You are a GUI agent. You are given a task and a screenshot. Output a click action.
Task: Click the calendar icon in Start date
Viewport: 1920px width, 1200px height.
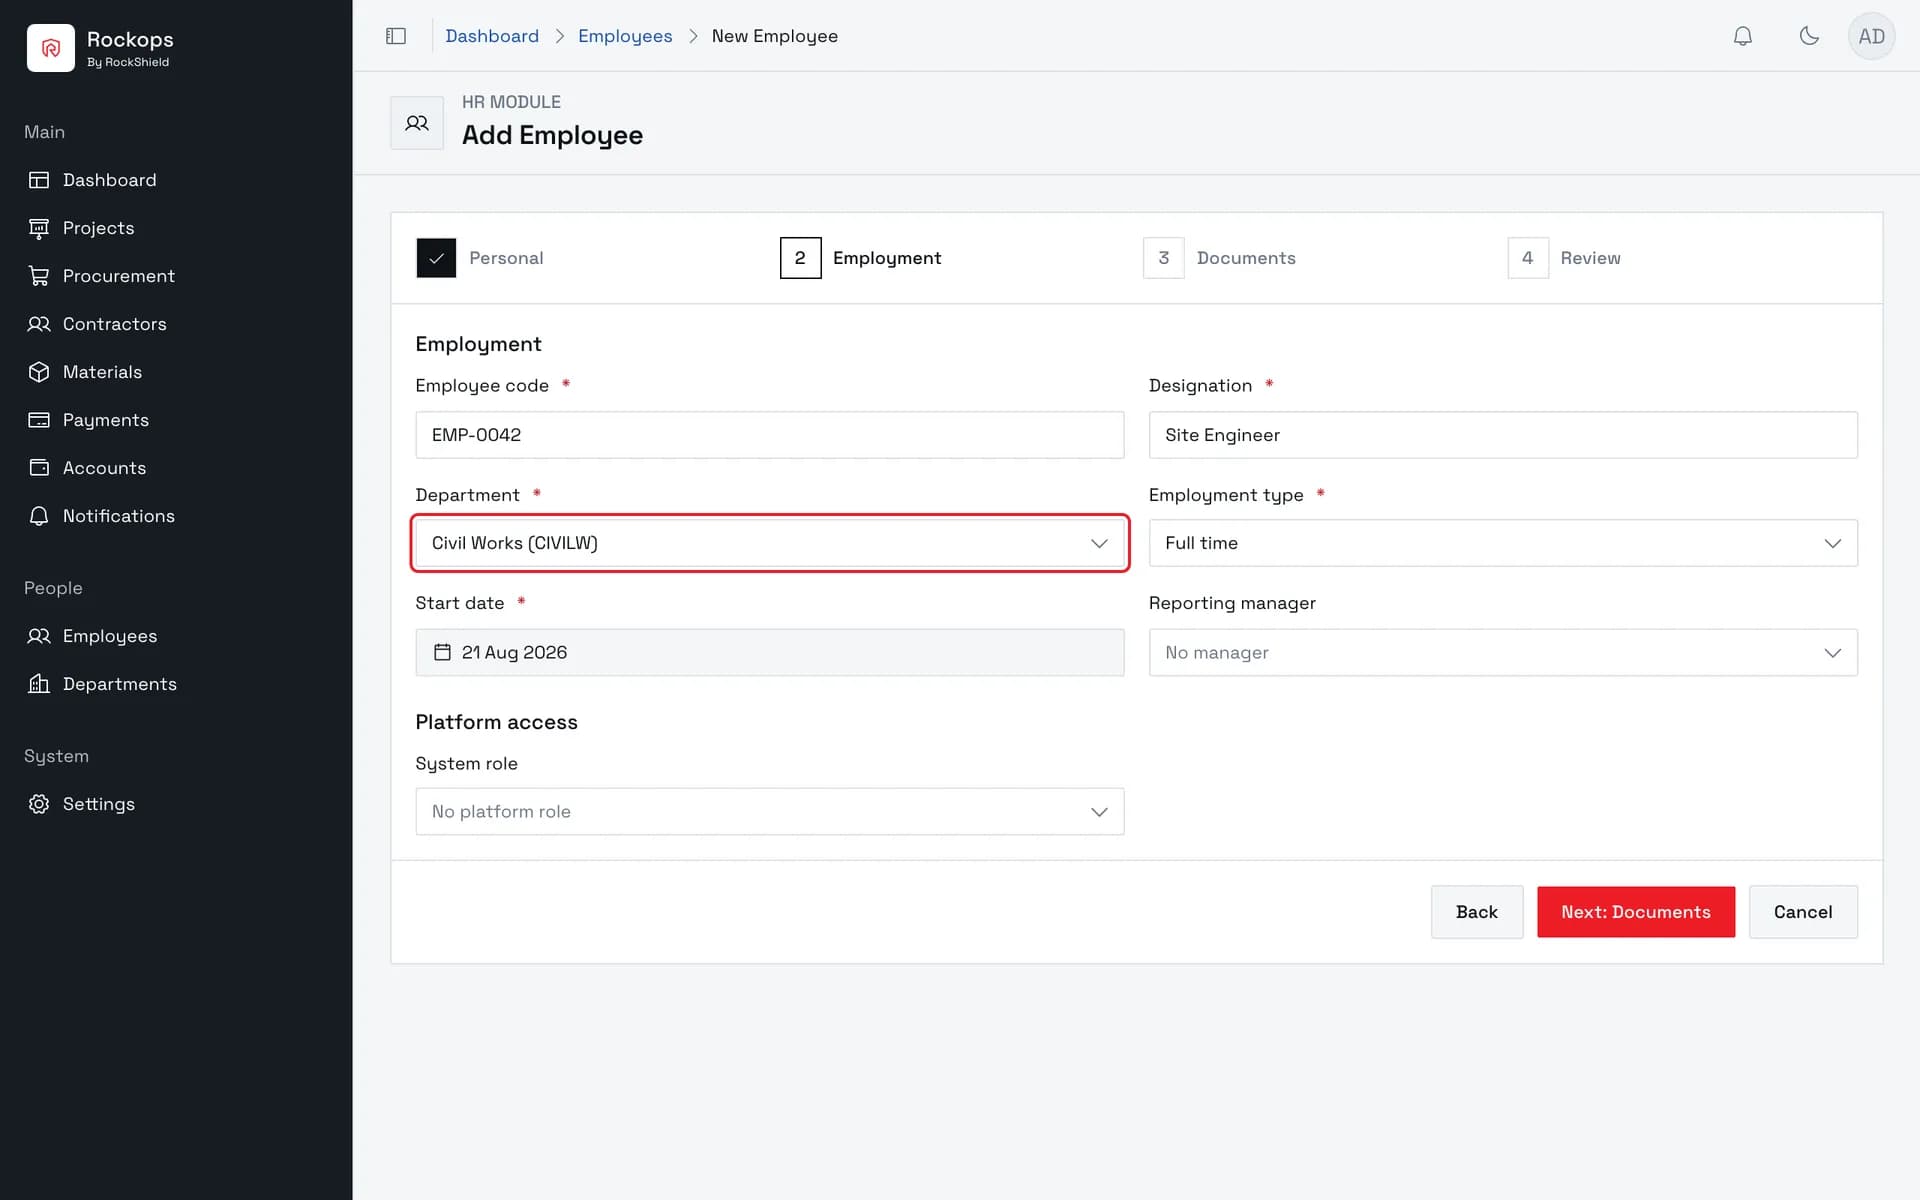(x=442, y=652)
